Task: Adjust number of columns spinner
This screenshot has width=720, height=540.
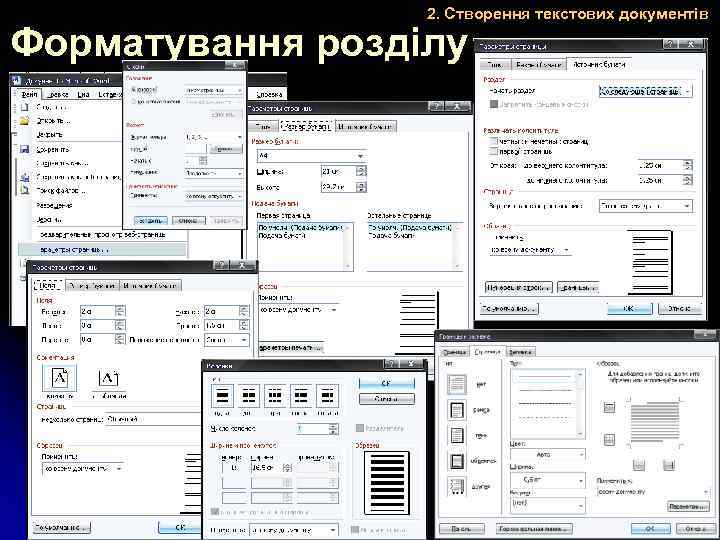Action: click(x=334, y=429)
